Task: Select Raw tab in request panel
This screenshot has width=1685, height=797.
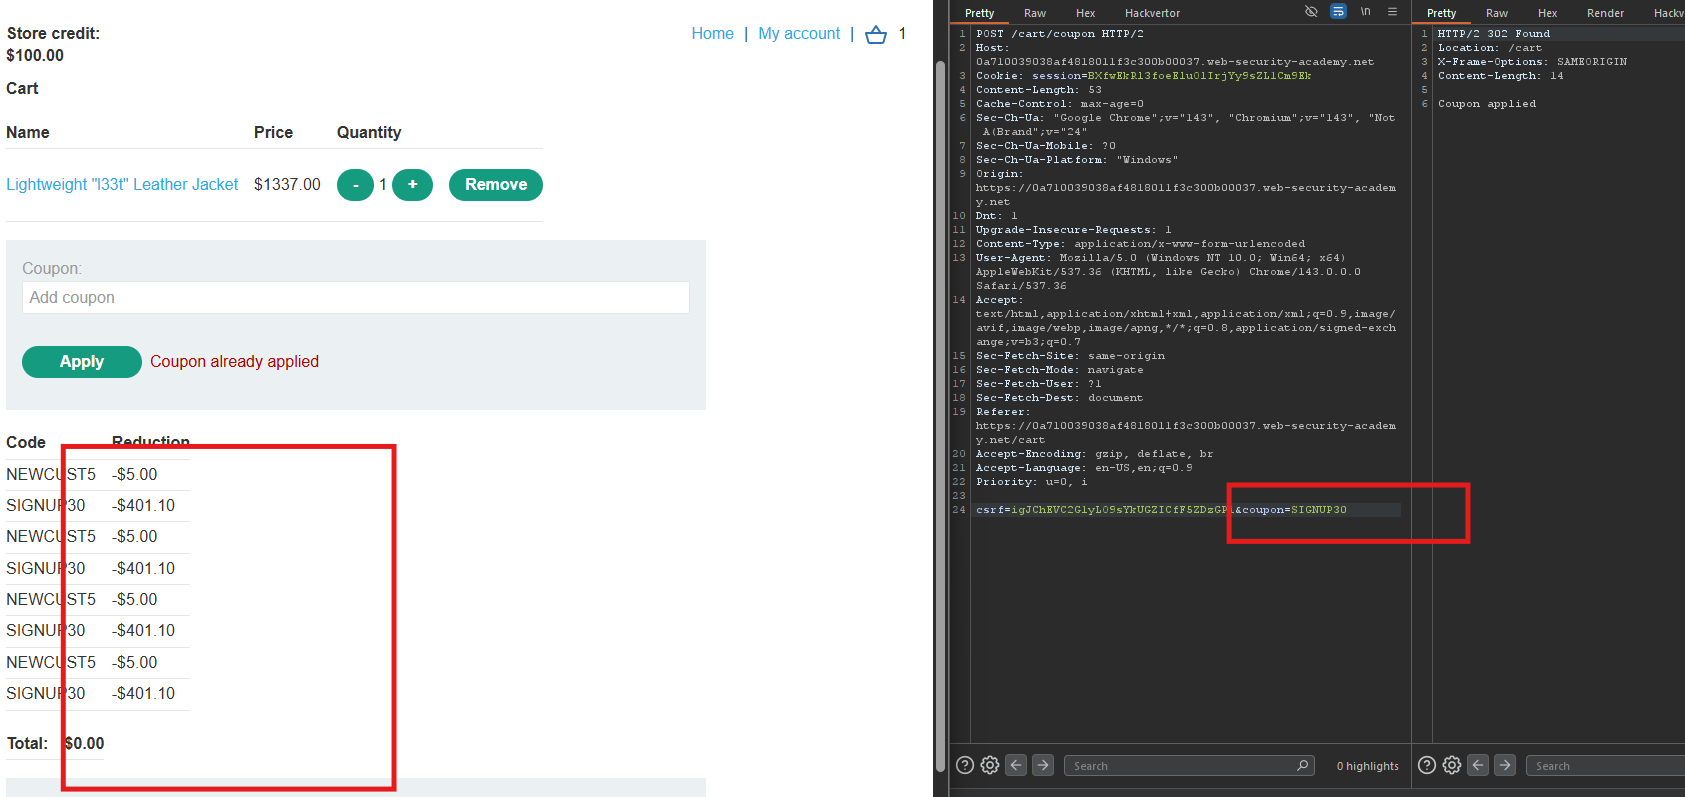Action: point(1035,13)
